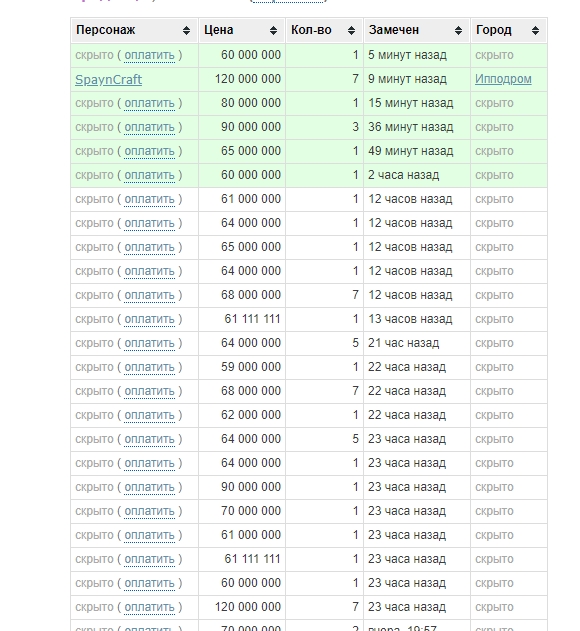This screenshot has height=631, width=580.
Task: Click оплатить in the 59 000 000 row
Action: [149, 367]
